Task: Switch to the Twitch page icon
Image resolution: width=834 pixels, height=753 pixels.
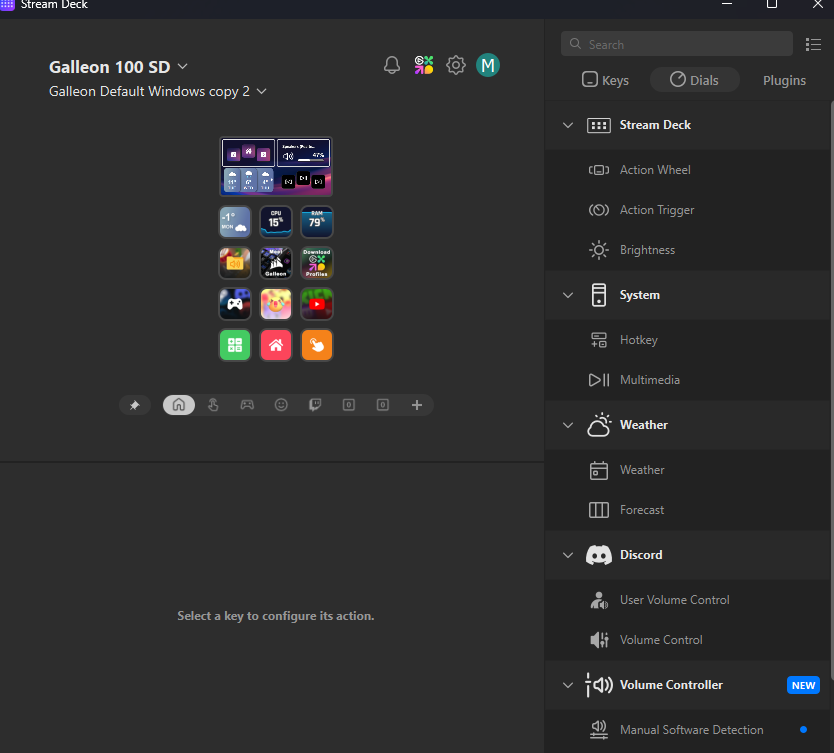Action: coord(315,405)
